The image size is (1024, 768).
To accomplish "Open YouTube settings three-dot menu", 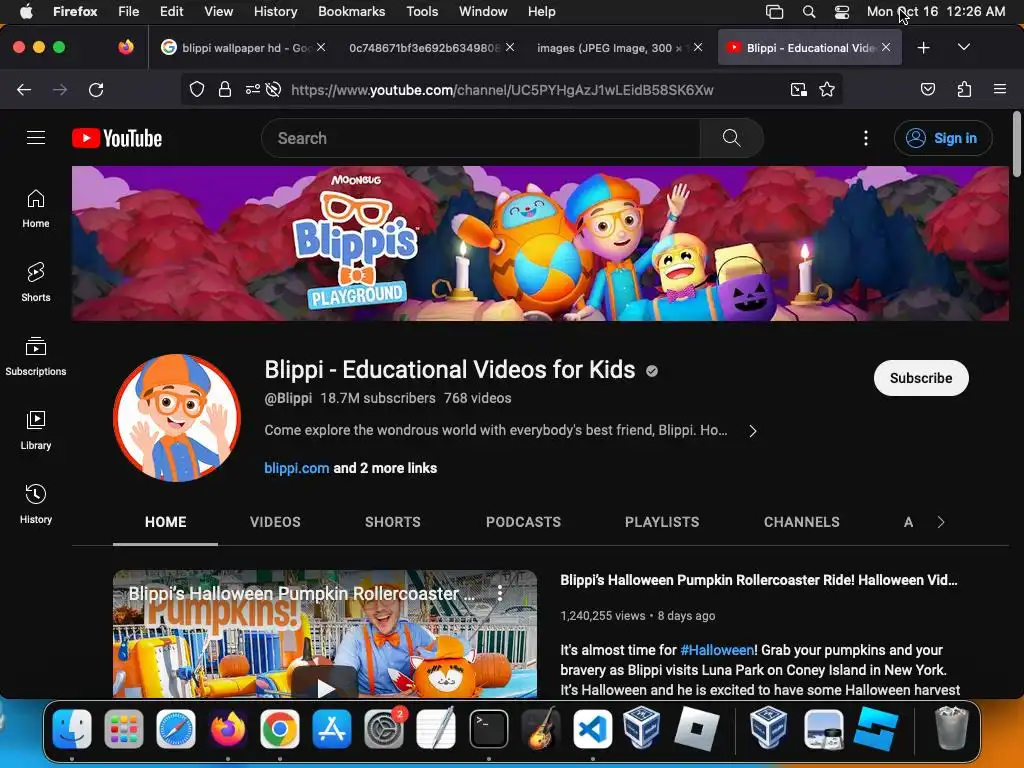I will [x=865, y=138].
